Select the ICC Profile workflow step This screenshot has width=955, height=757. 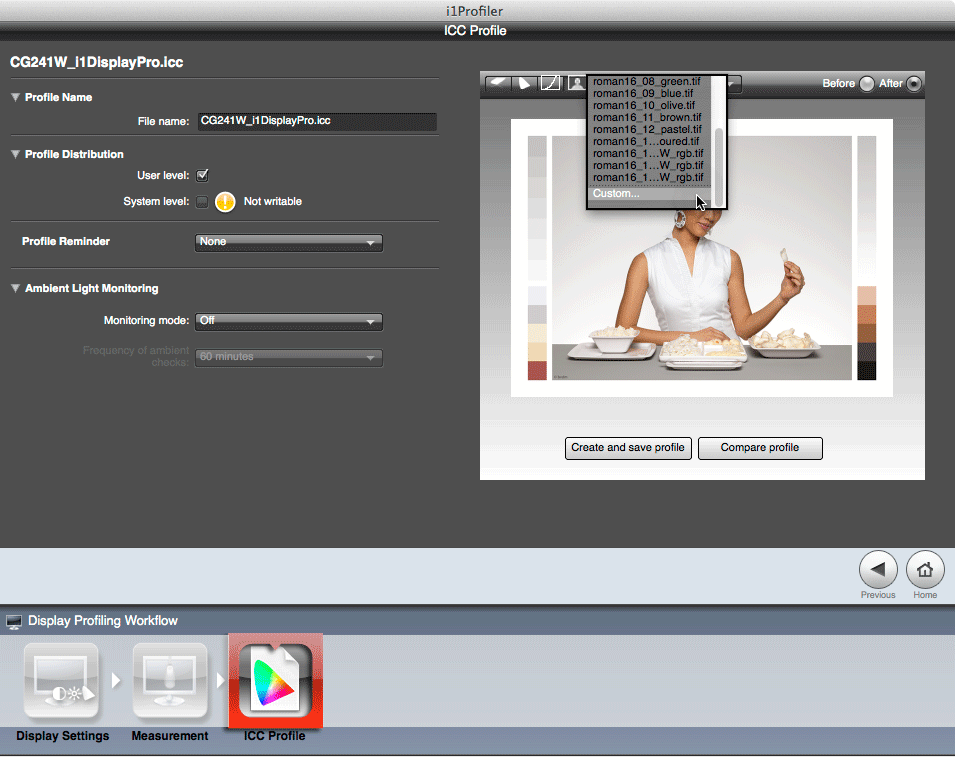click(275, 681)
